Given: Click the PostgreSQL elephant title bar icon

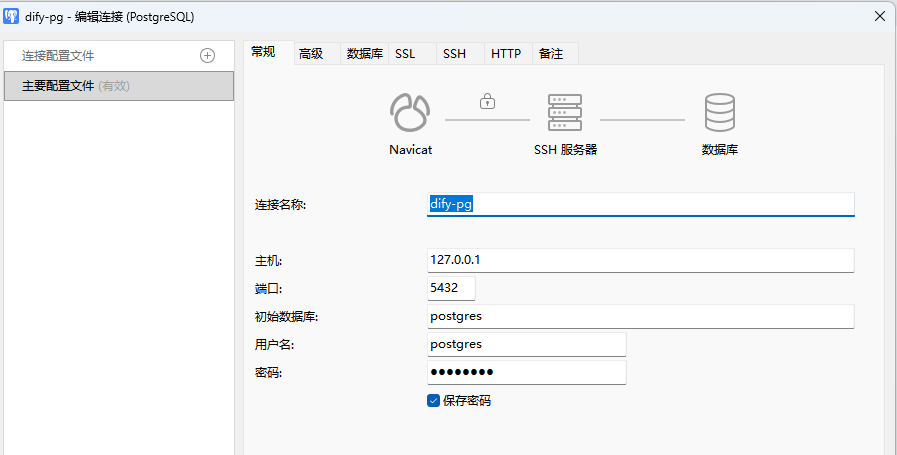Looking at the screenshot, I should click(x=11, y=16).
